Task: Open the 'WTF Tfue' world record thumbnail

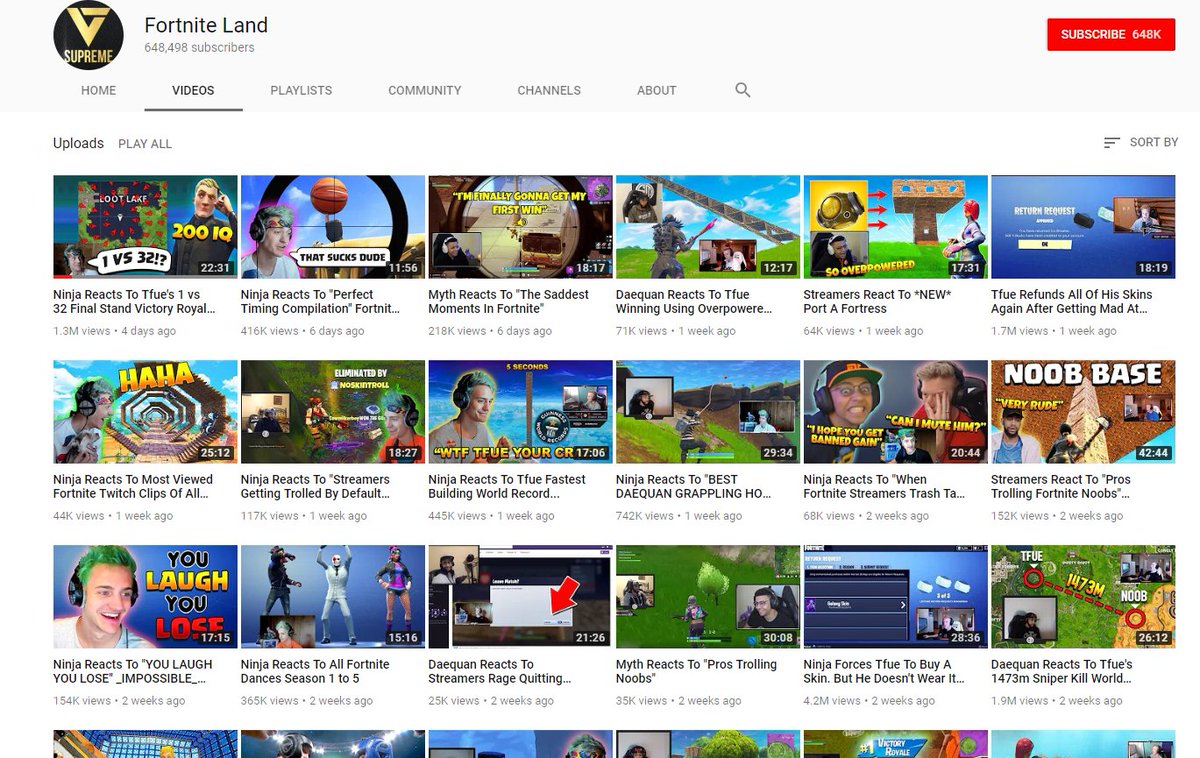Action: (520, 412)
